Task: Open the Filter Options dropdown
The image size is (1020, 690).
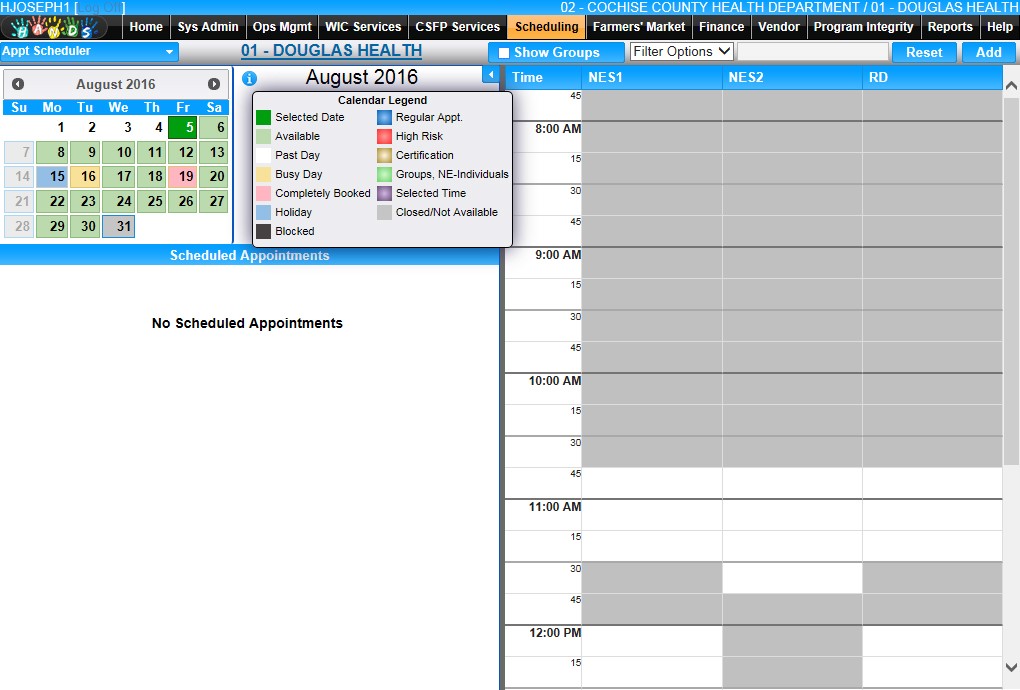Action: tap(682, 51)
